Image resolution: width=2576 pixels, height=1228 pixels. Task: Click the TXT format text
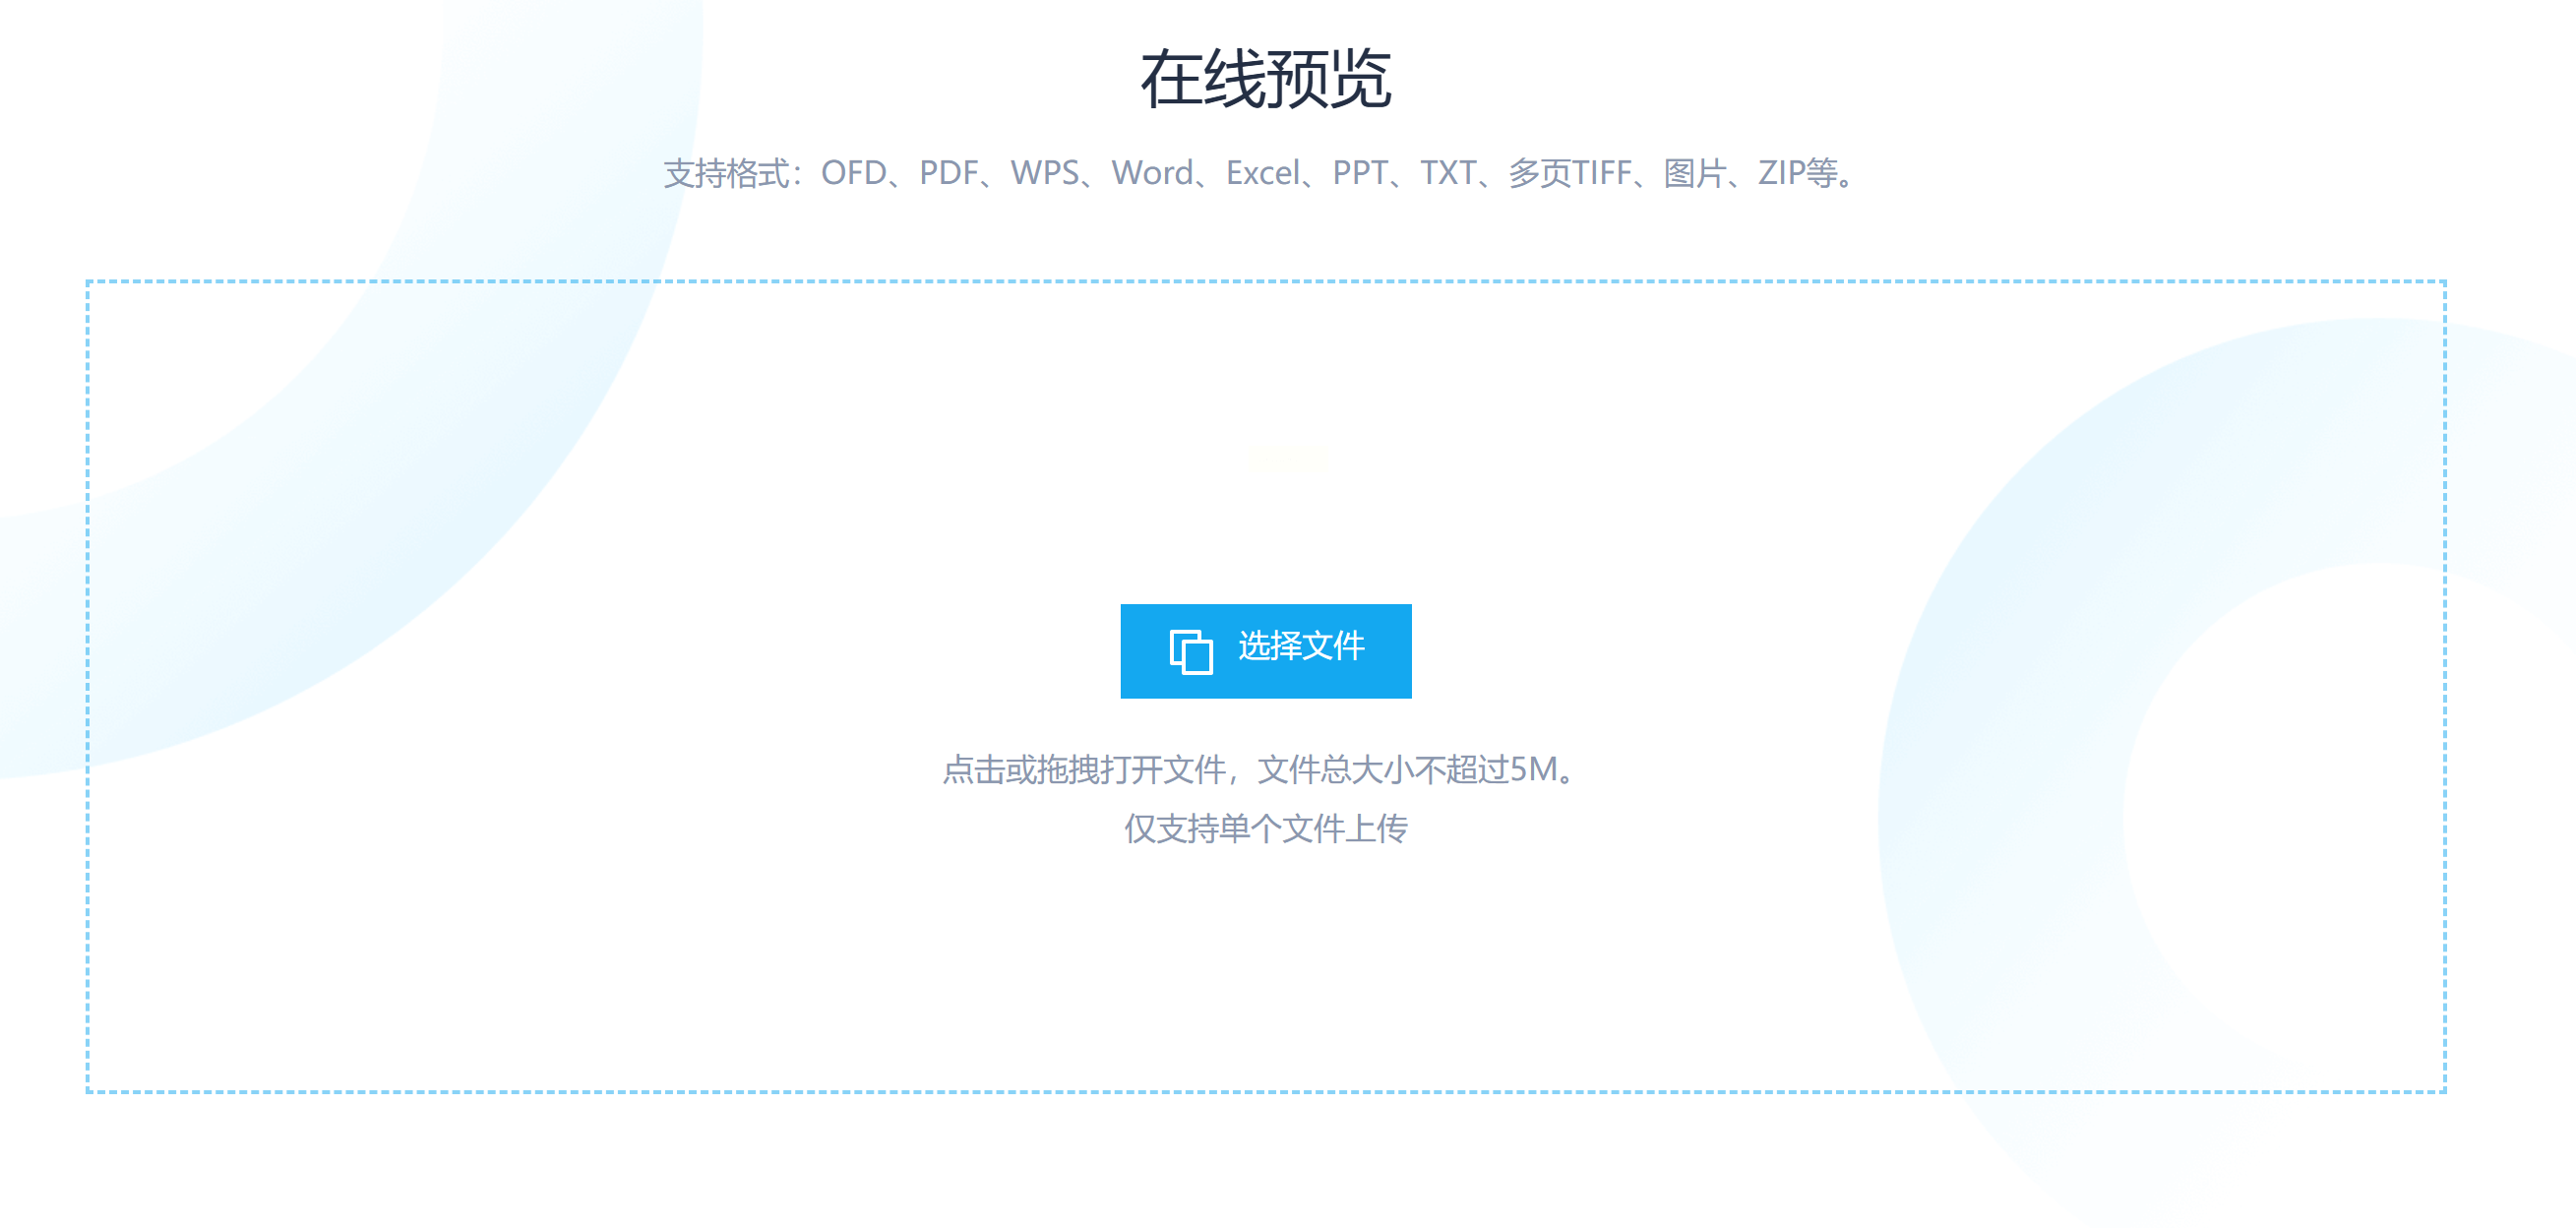coord(1448,173)
